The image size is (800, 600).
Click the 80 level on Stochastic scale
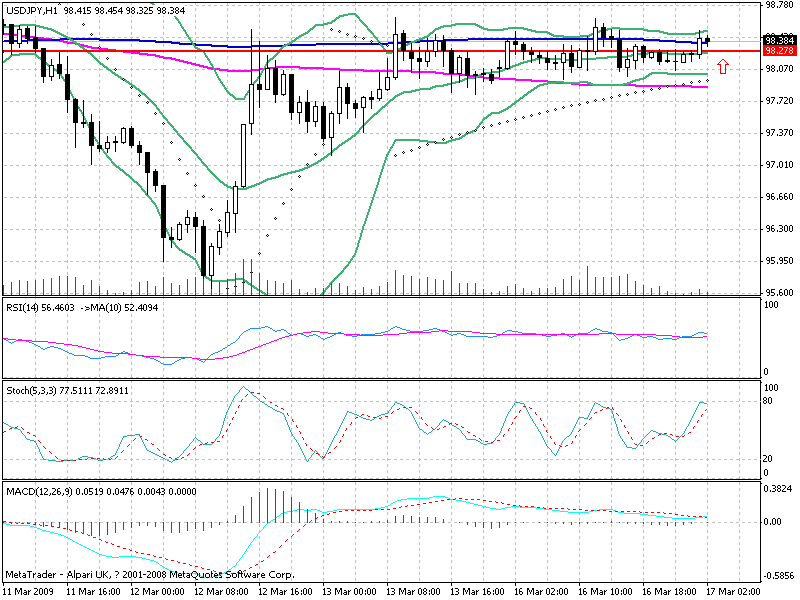pyautogui.click(x=767, y=401)
